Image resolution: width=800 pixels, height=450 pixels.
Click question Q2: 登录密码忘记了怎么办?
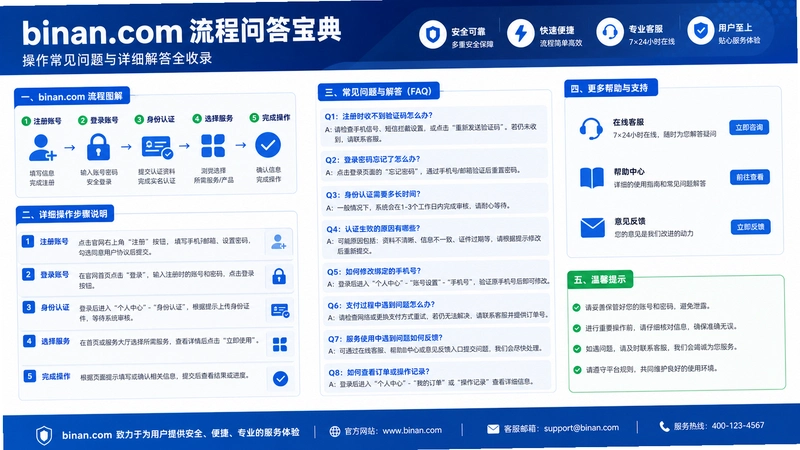tap(372, 159)
